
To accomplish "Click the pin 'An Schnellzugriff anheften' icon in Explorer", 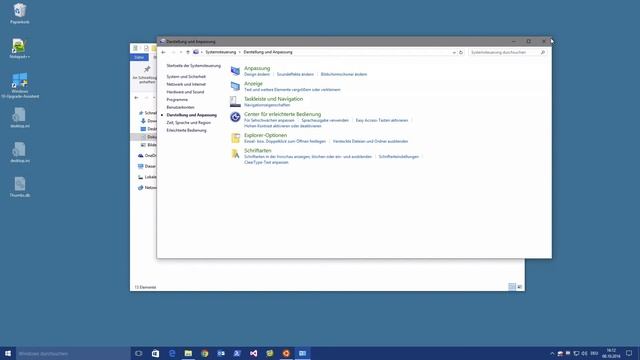I will [147, 69].
